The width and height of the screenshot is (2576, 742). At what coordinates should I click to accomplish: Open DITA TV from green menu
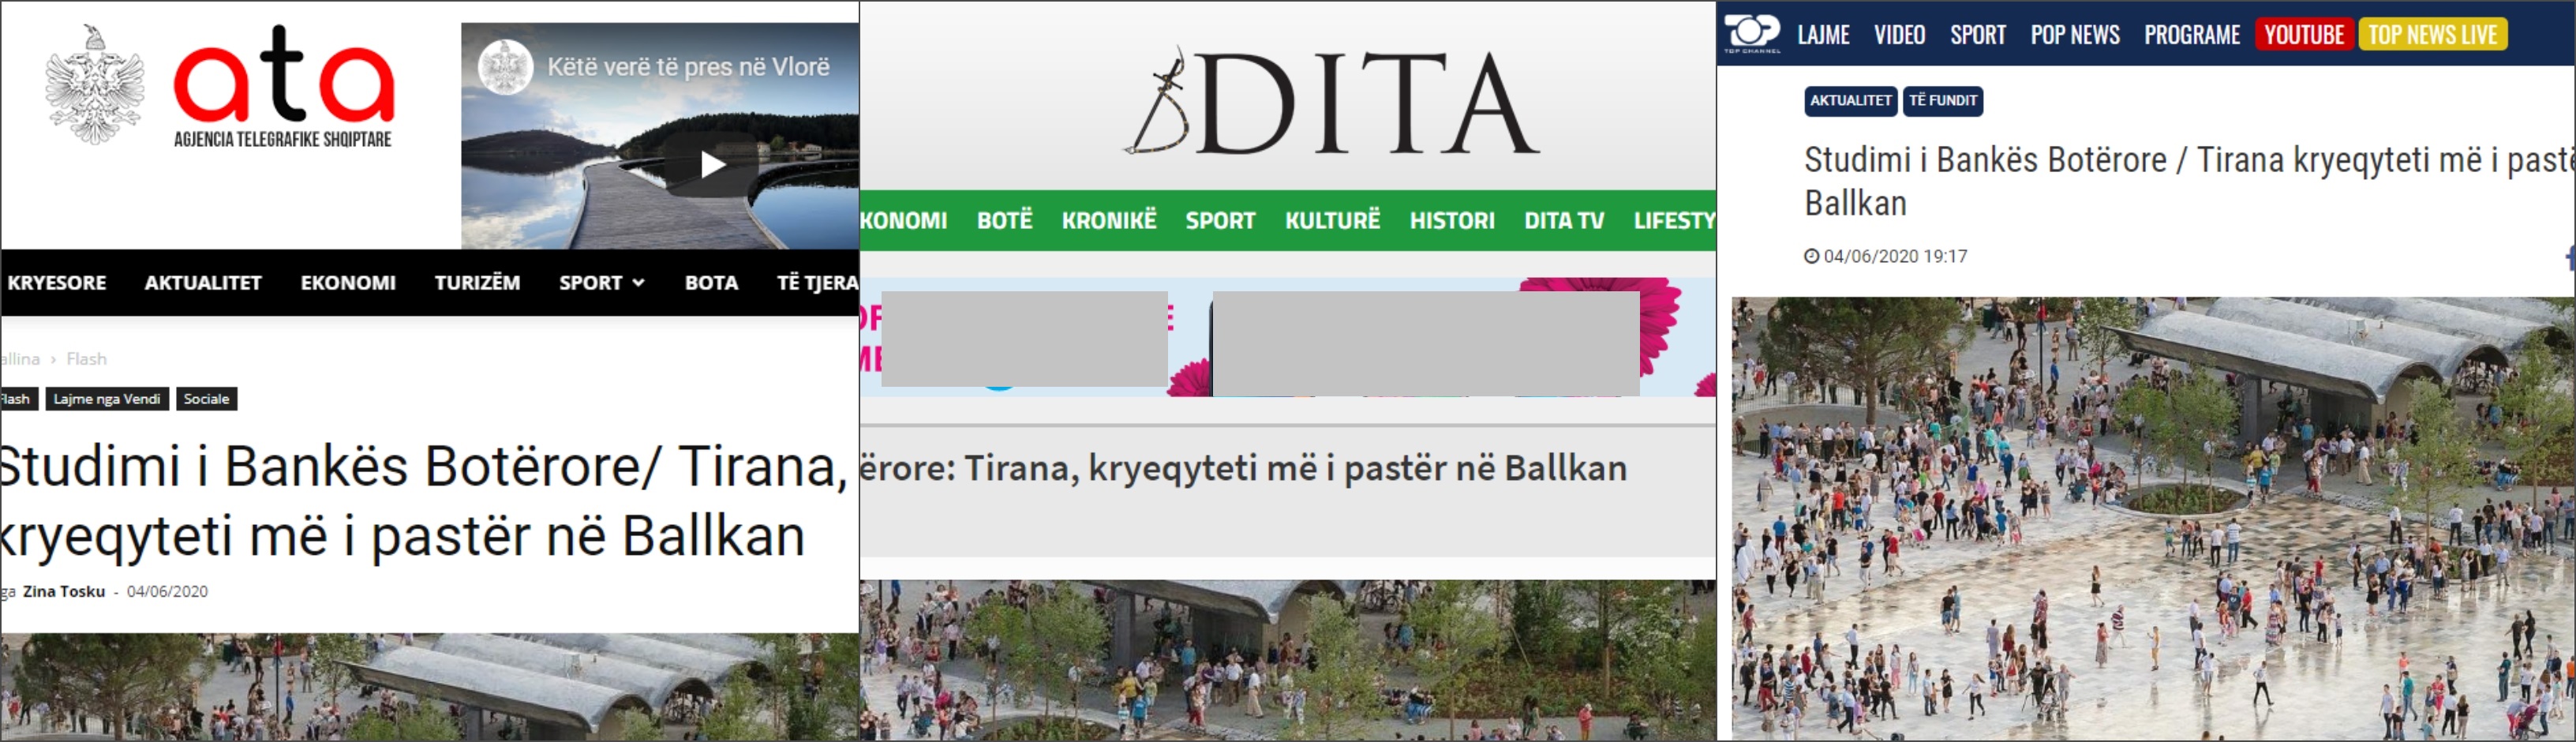coord(1563,220)
